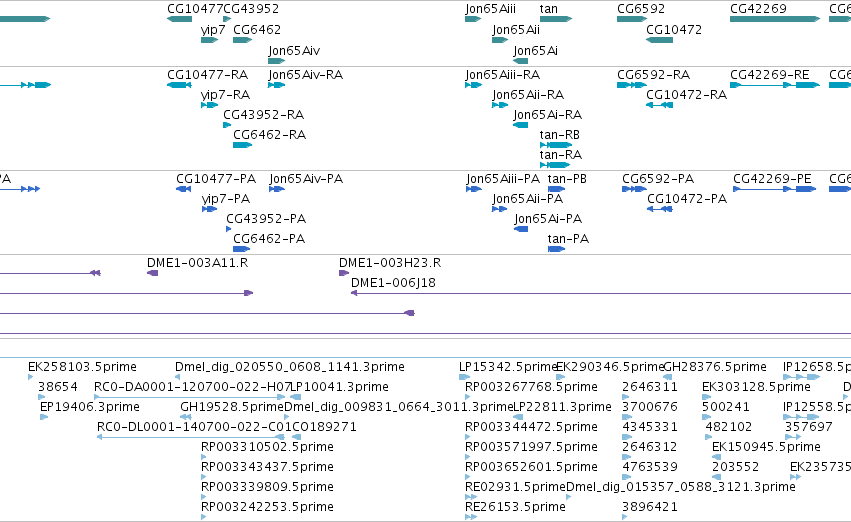Select the Jon65Aiii-PA protein label

(x=503, y=179)
